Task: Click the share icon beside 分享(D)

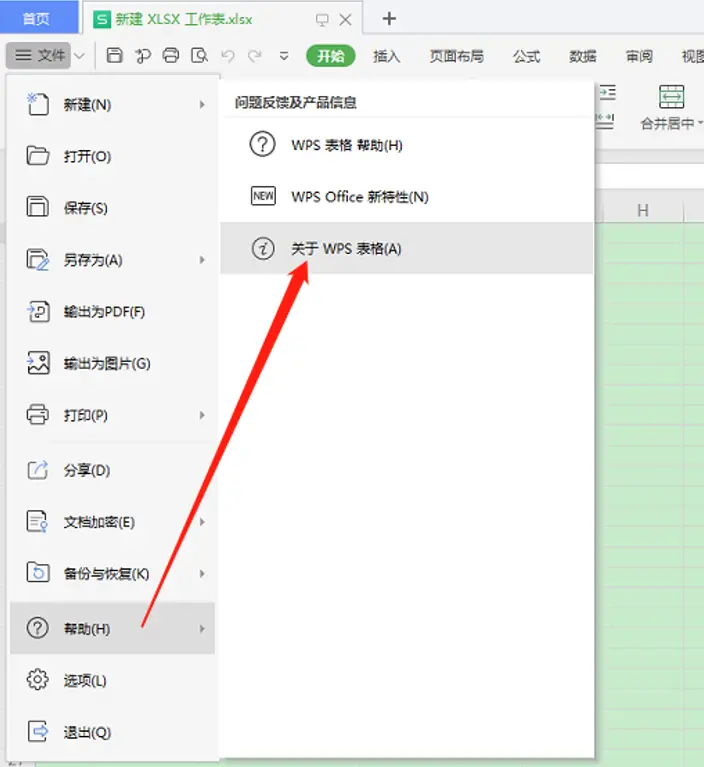Action: pyautogui.click(x=38, y=470)
